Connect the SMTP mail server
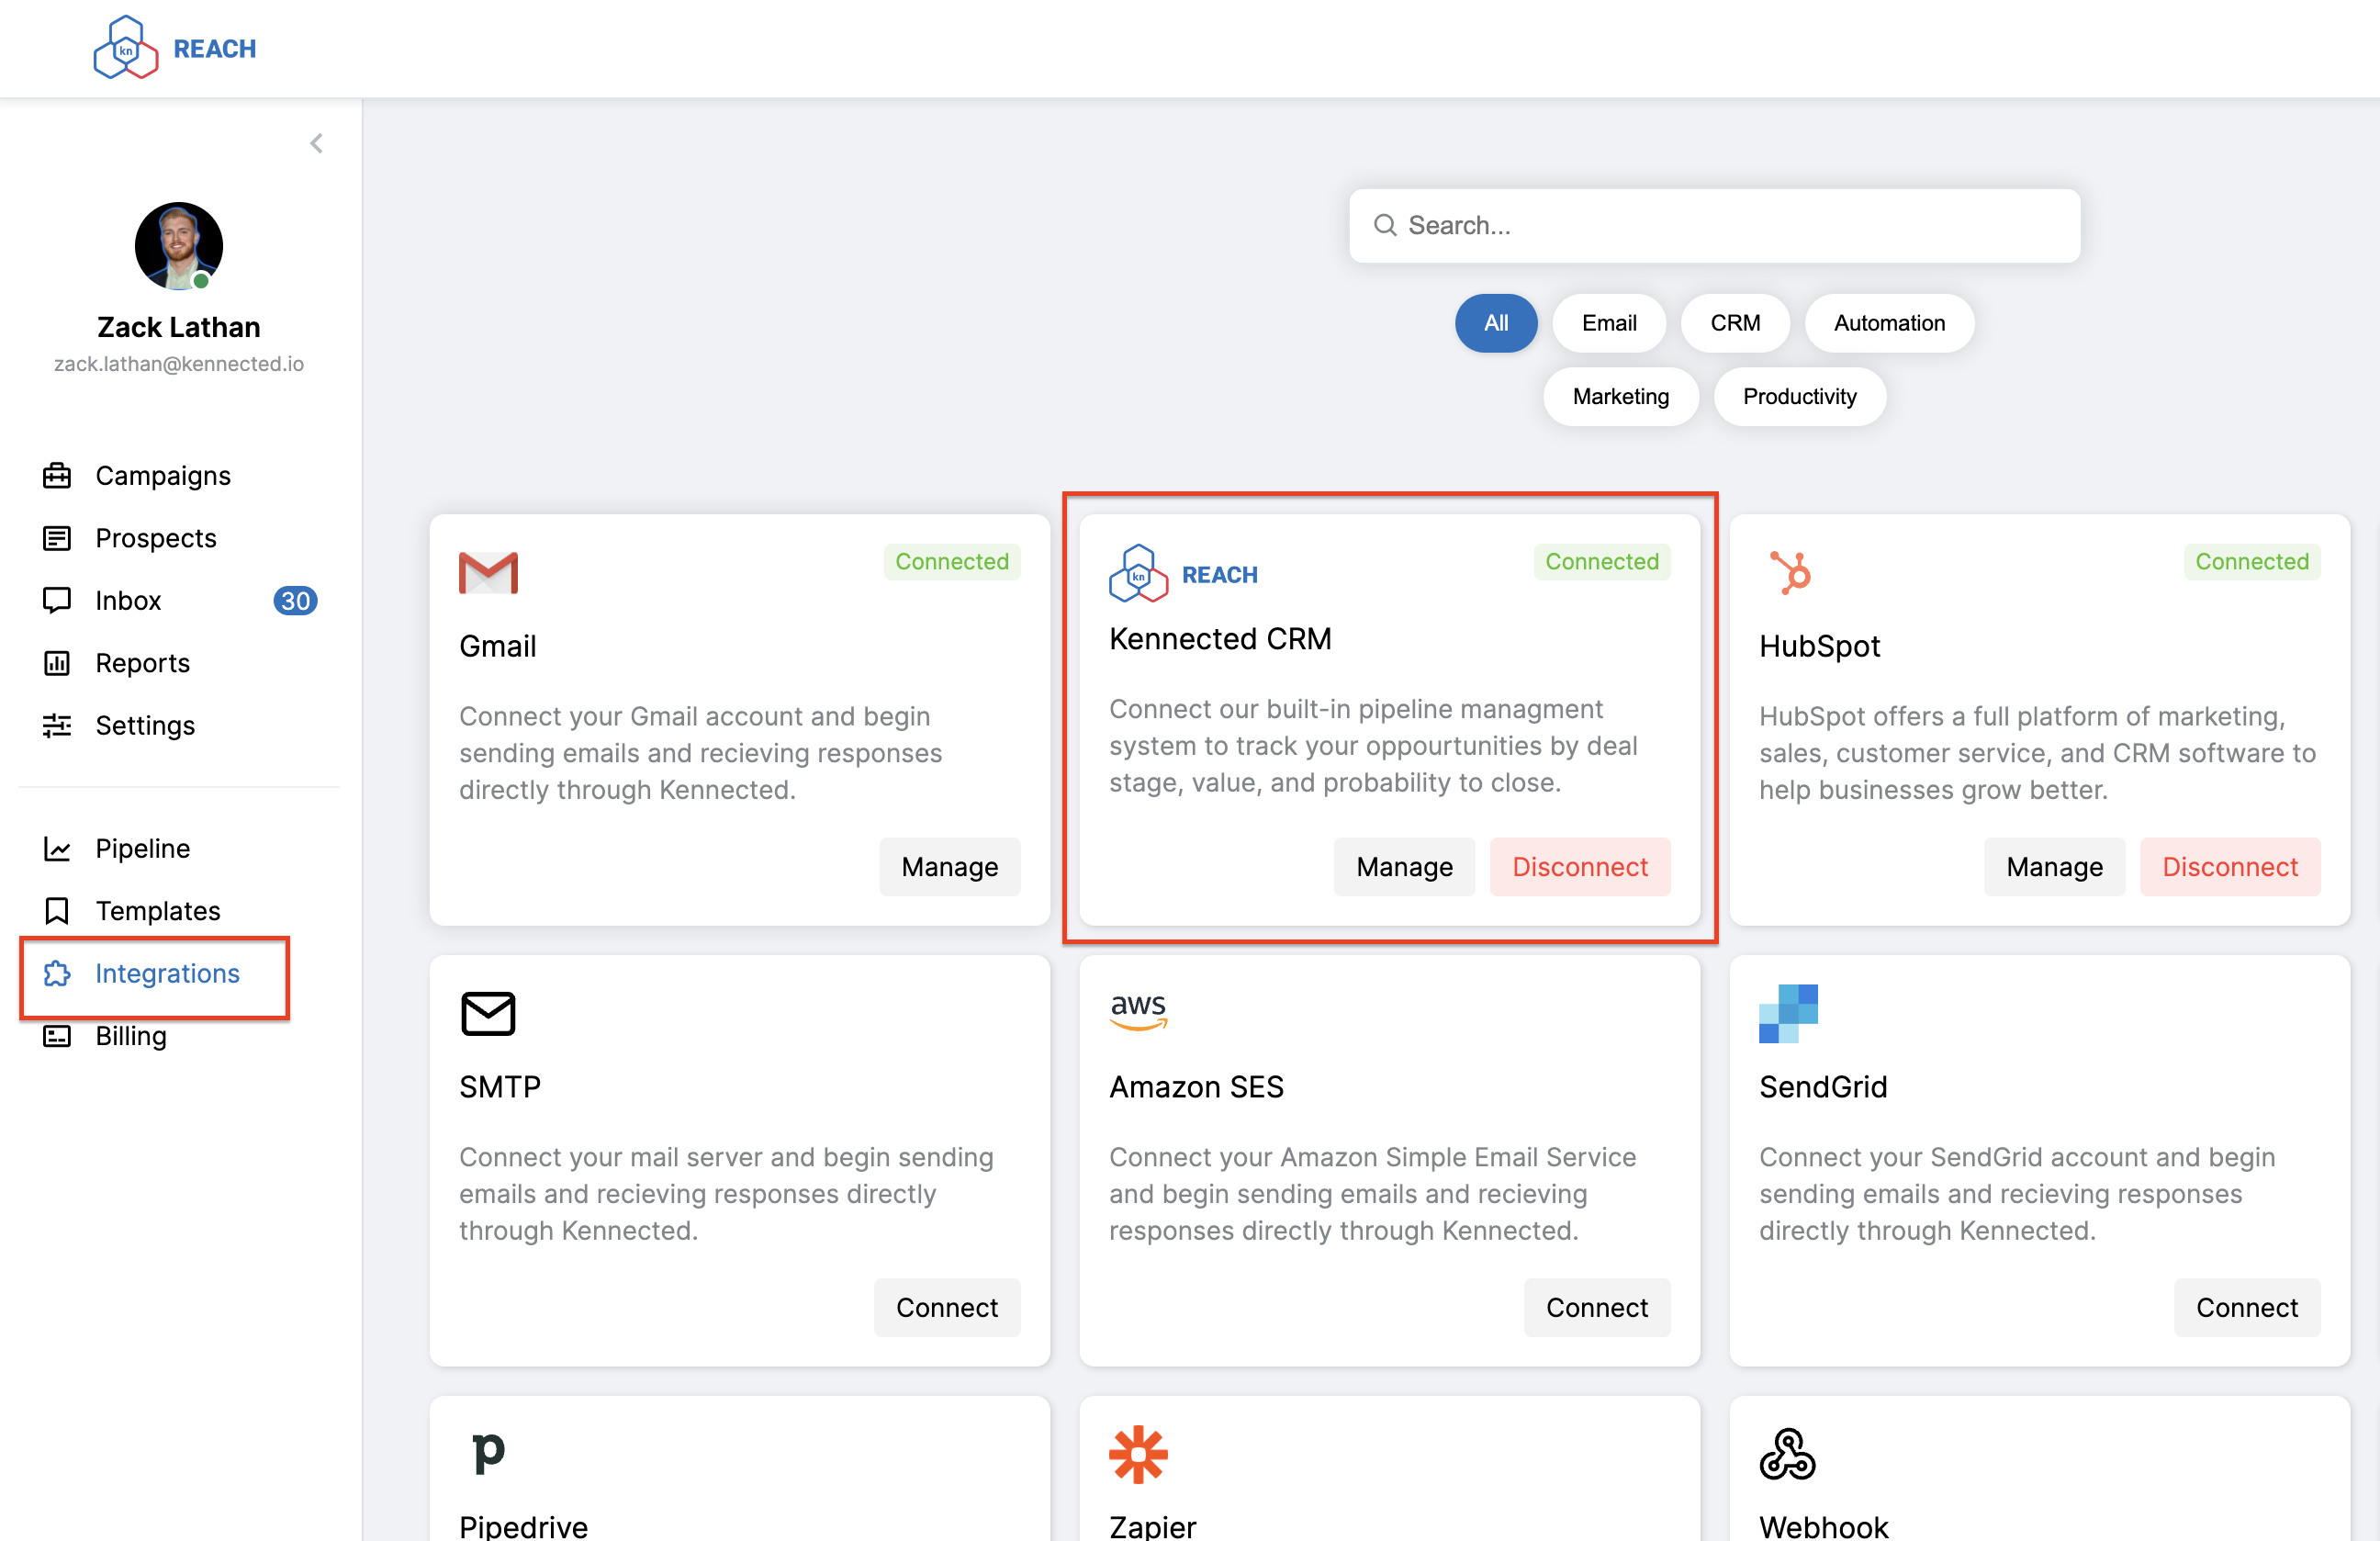The width and height of the screenshot is (2380, 1541). click(946, 1308)
